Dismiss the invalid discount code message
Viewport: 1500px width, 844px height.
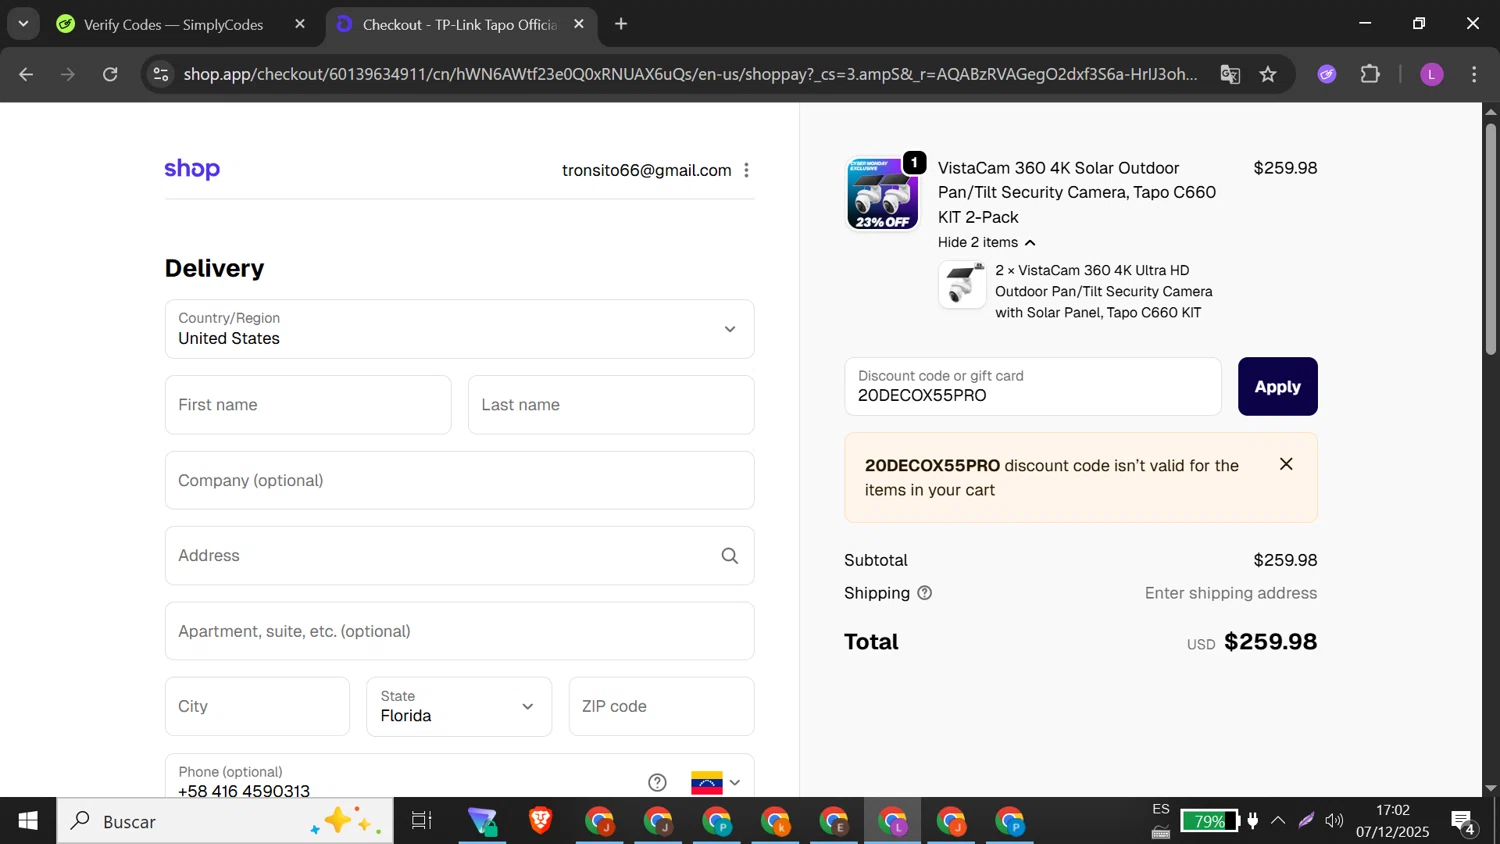pos(1286,464)
